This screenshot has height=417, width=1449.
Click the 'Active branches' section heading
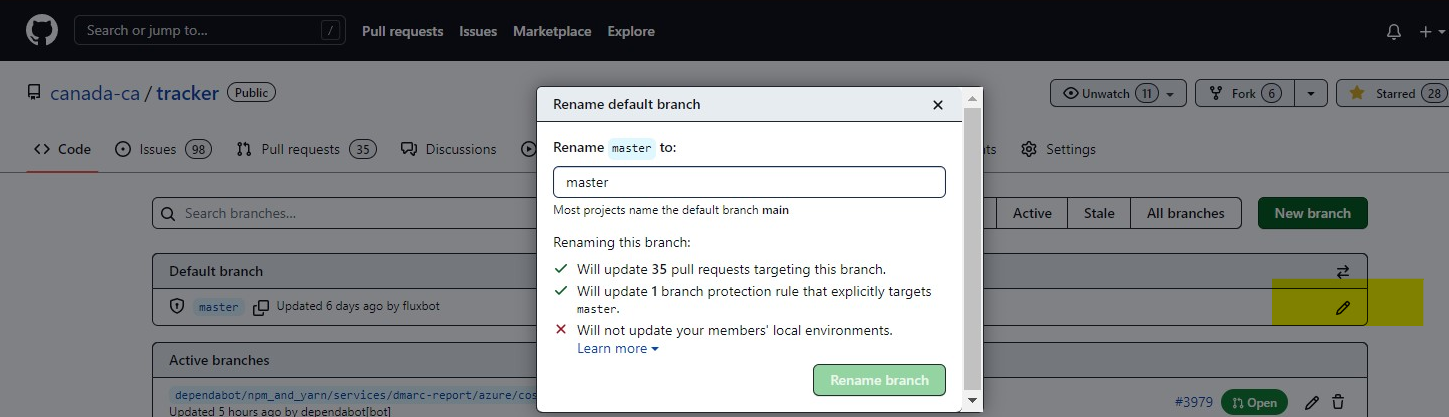point(219,360)
